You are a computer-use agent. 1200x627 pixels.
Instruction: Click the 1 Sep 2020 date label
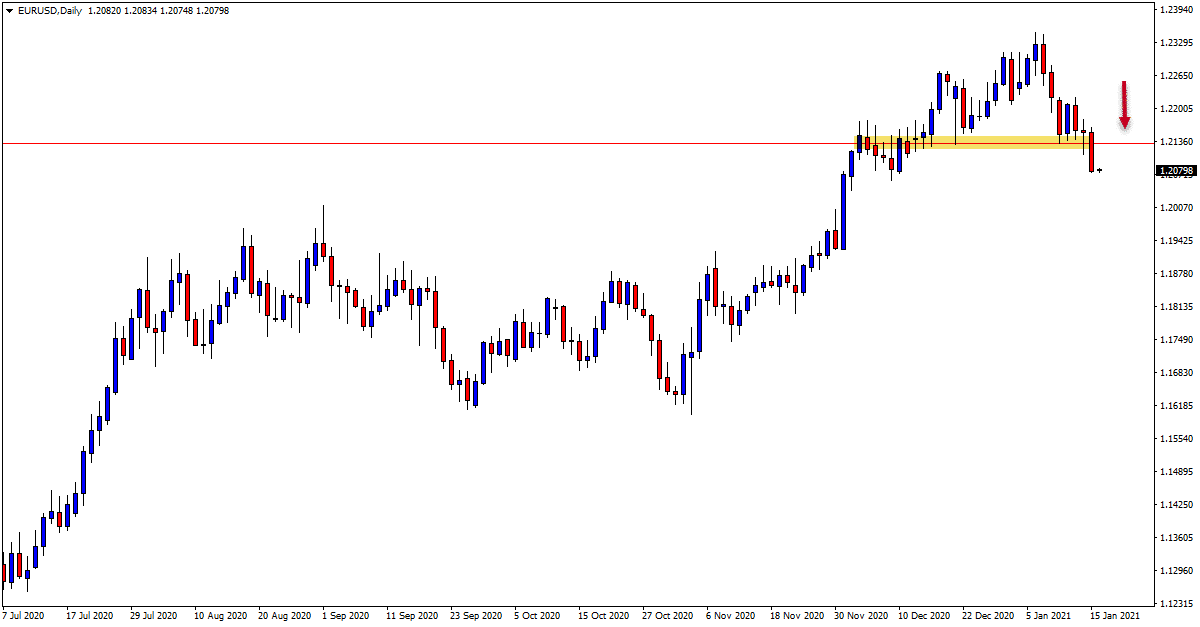click(345, 616)
